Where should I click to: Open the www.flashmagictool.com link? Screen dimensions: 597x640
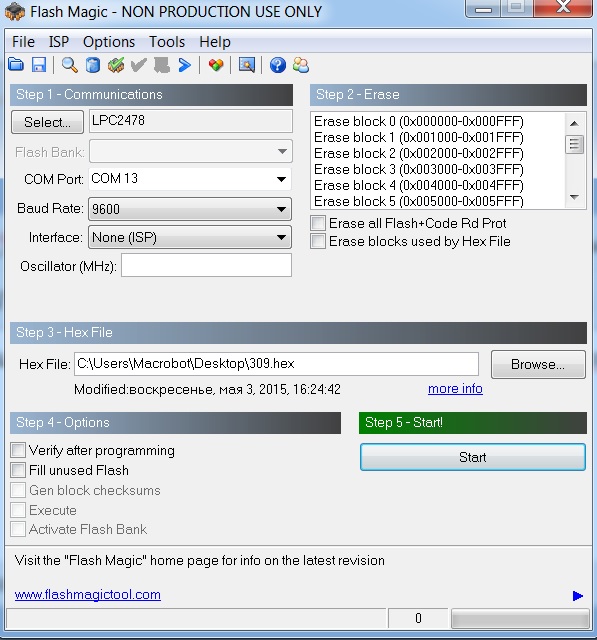(x=88, y=595)
